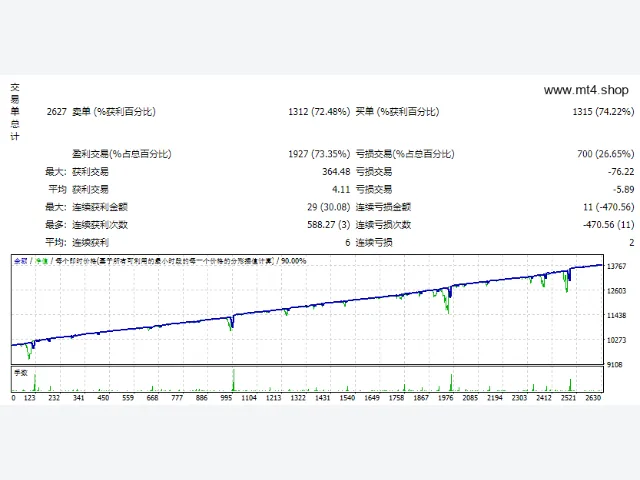
Task: Select the 连续获利次数 label
Action: coord(100,225)
